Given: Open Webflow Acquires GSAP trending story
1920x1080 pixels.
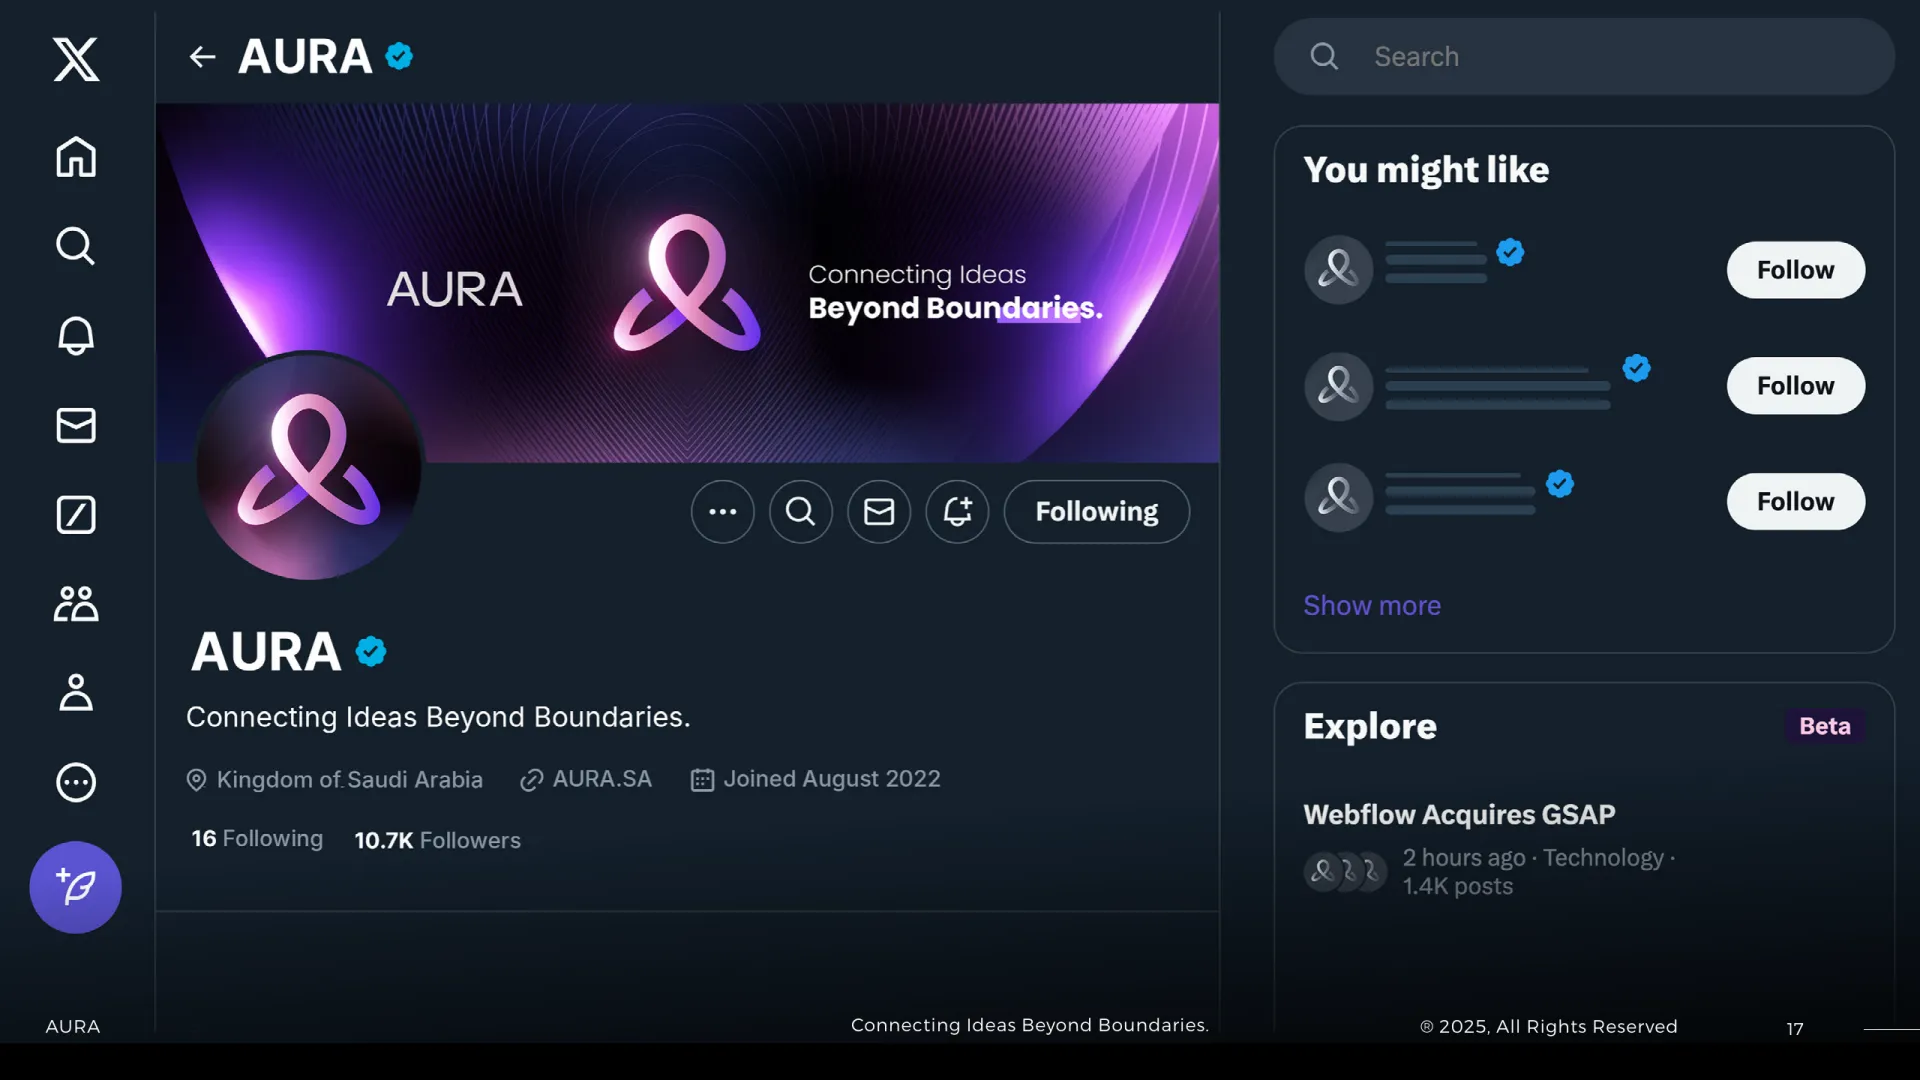Looking at the screenshot, I should [x=1459, y=815].
